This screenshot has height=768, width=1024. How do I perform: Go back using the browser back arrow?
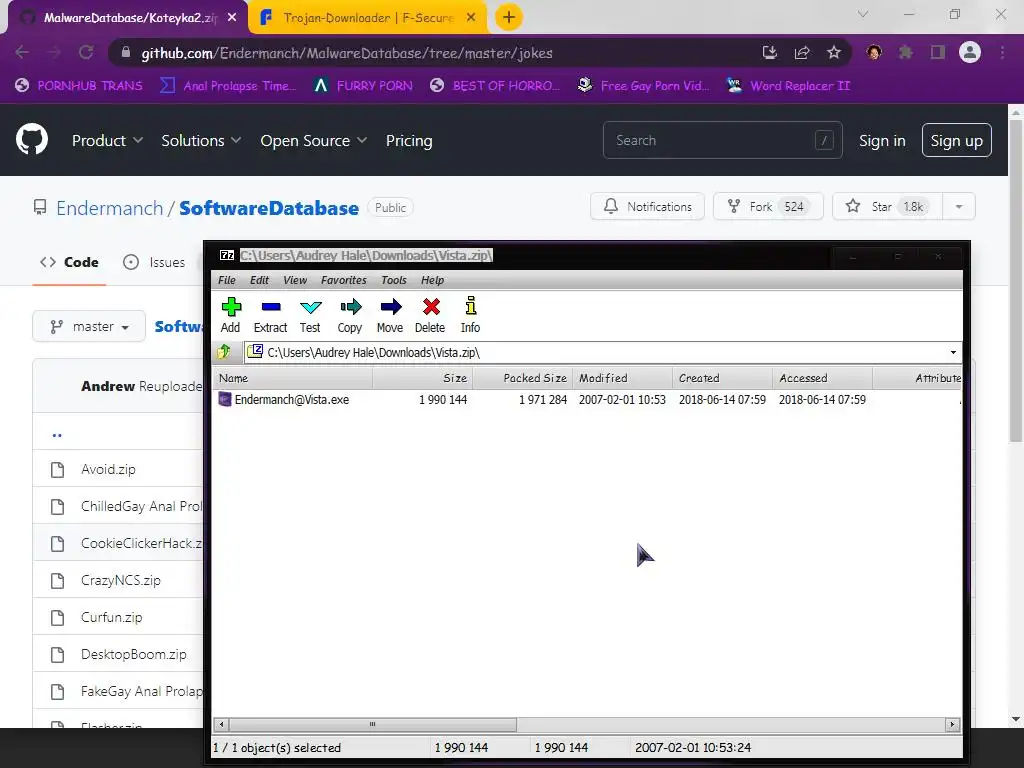click(22, 52)
